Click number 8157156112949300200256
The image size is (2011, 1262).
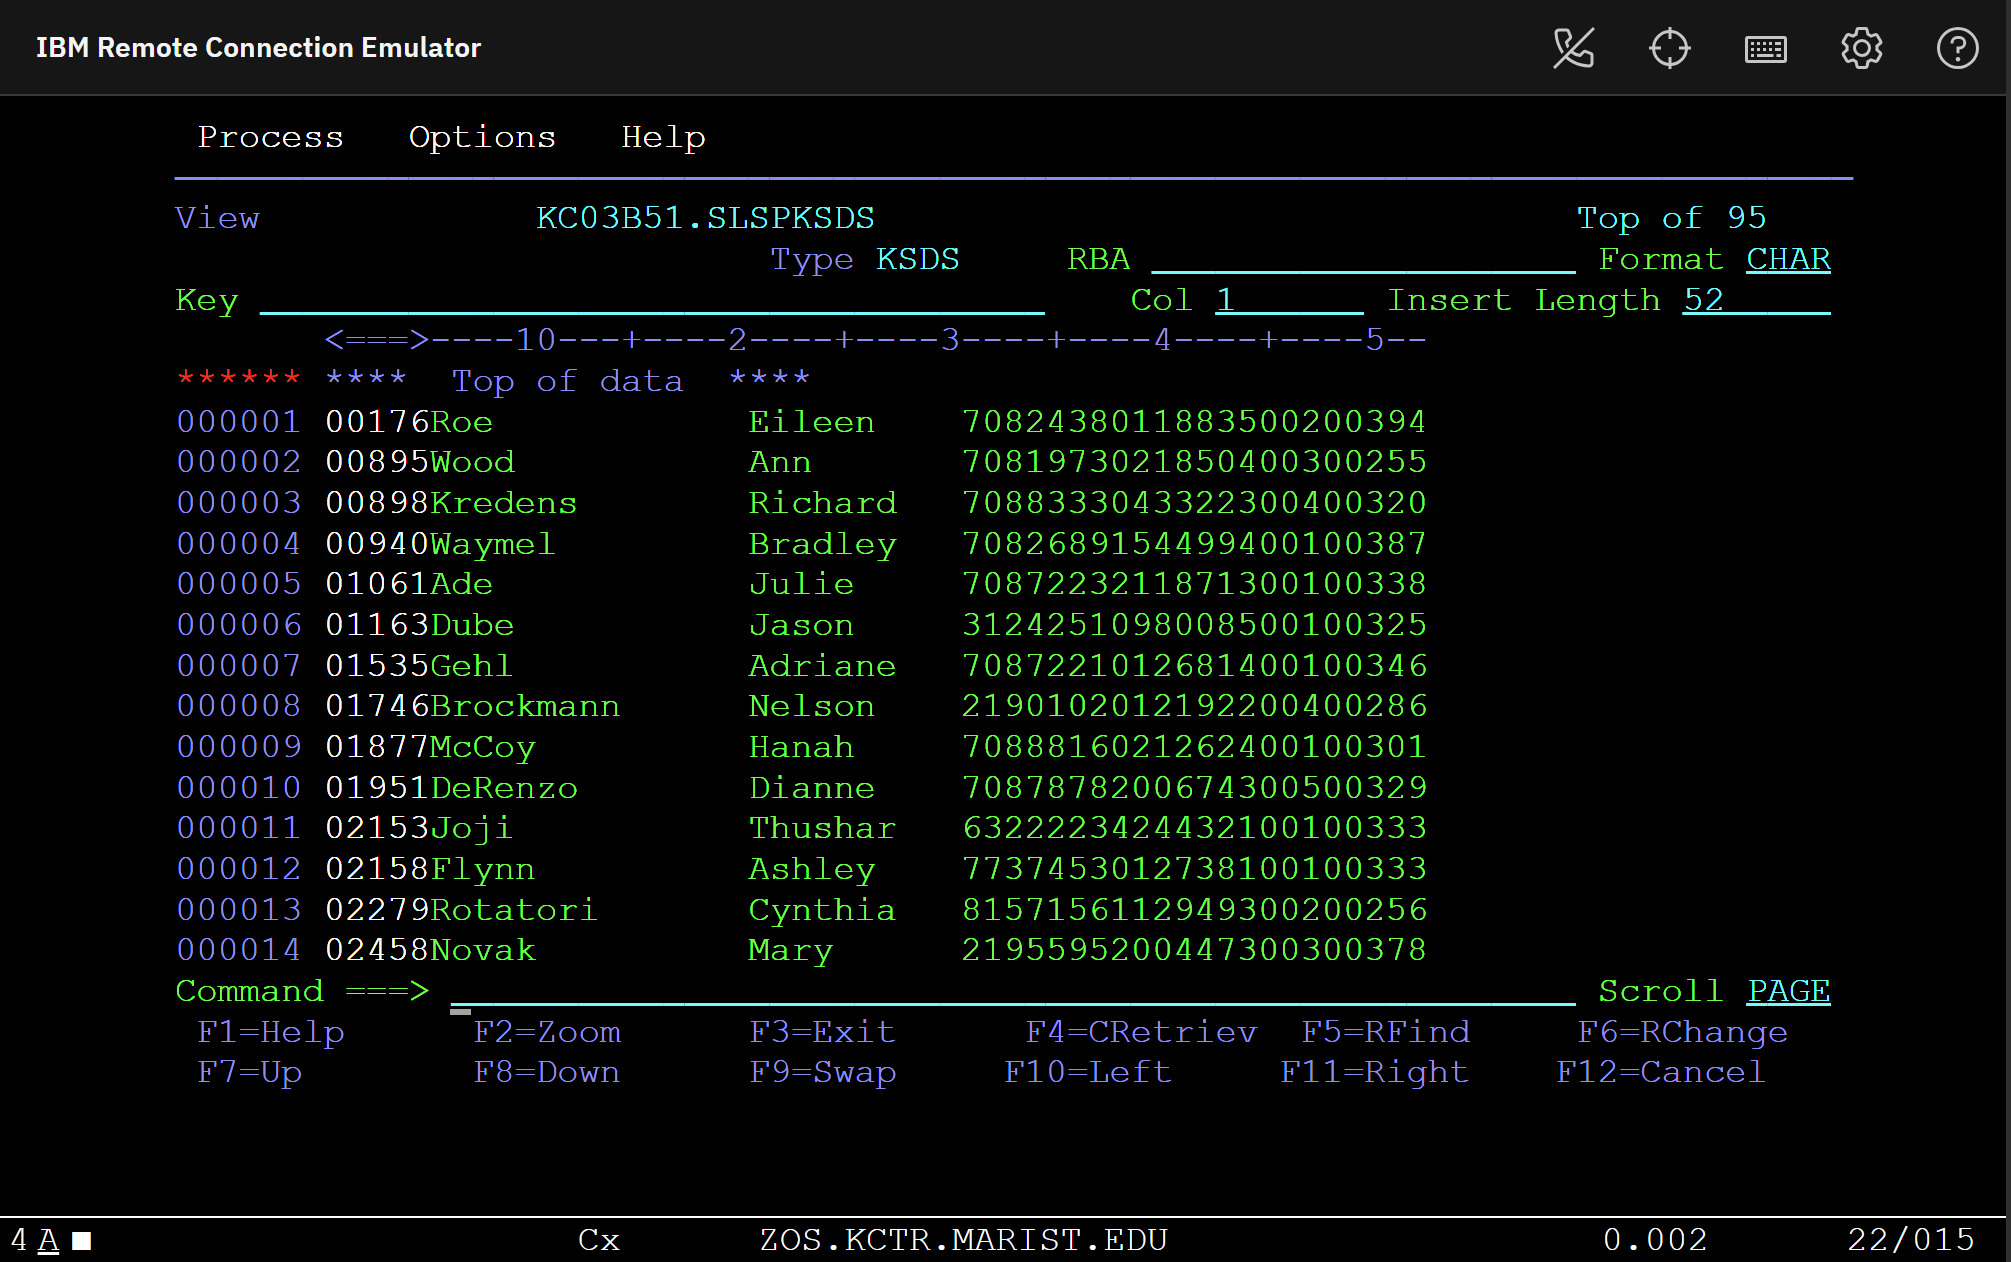pyautogui.click(x=1194, y=910)
